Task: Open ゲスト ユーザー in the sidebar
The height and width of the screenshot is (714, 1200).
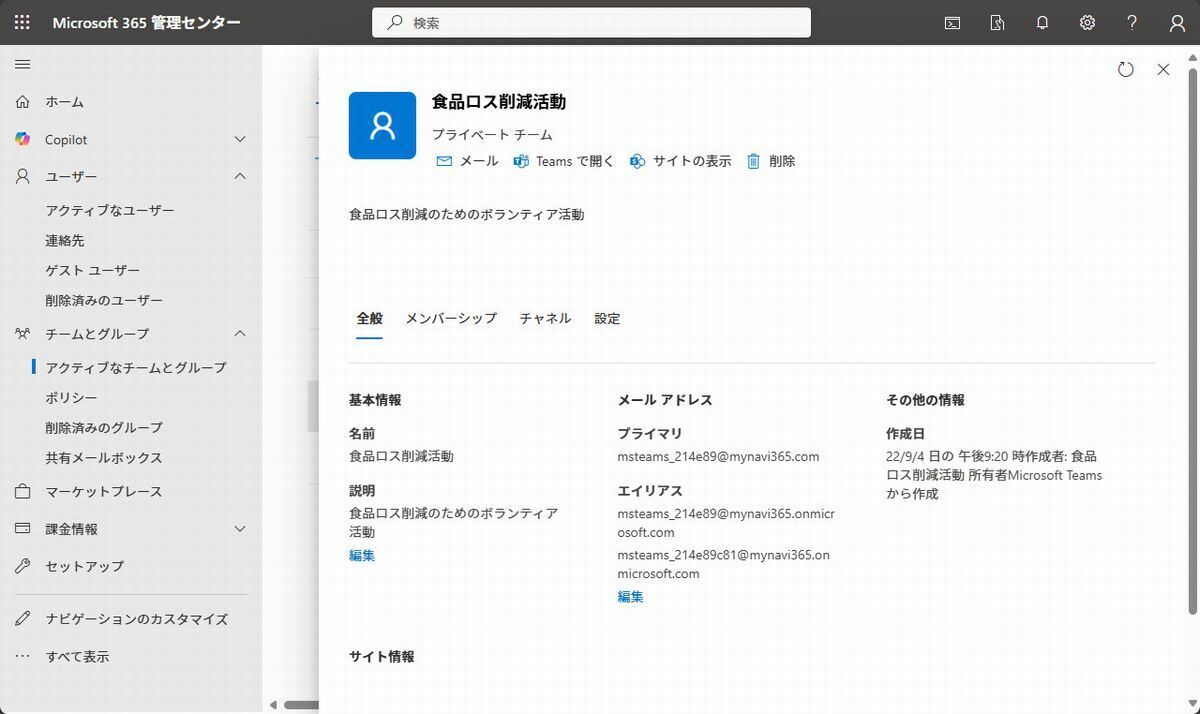Action: coord(93,270)
